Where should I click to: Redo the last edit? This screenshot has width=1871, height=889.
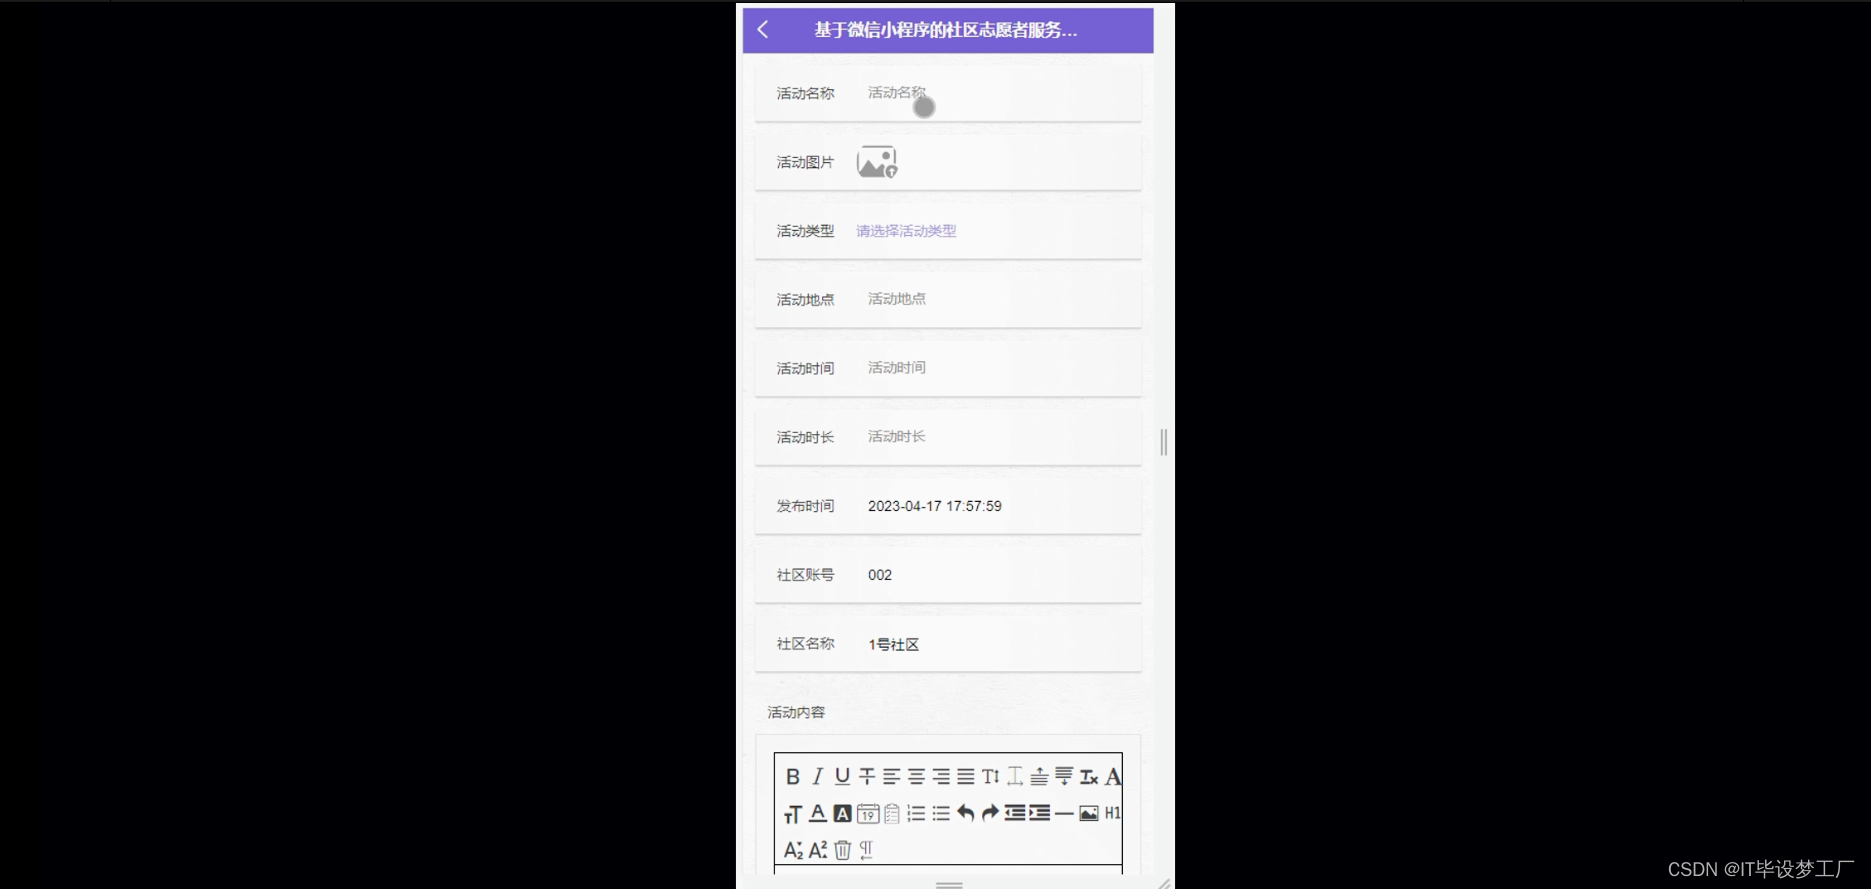990,813
